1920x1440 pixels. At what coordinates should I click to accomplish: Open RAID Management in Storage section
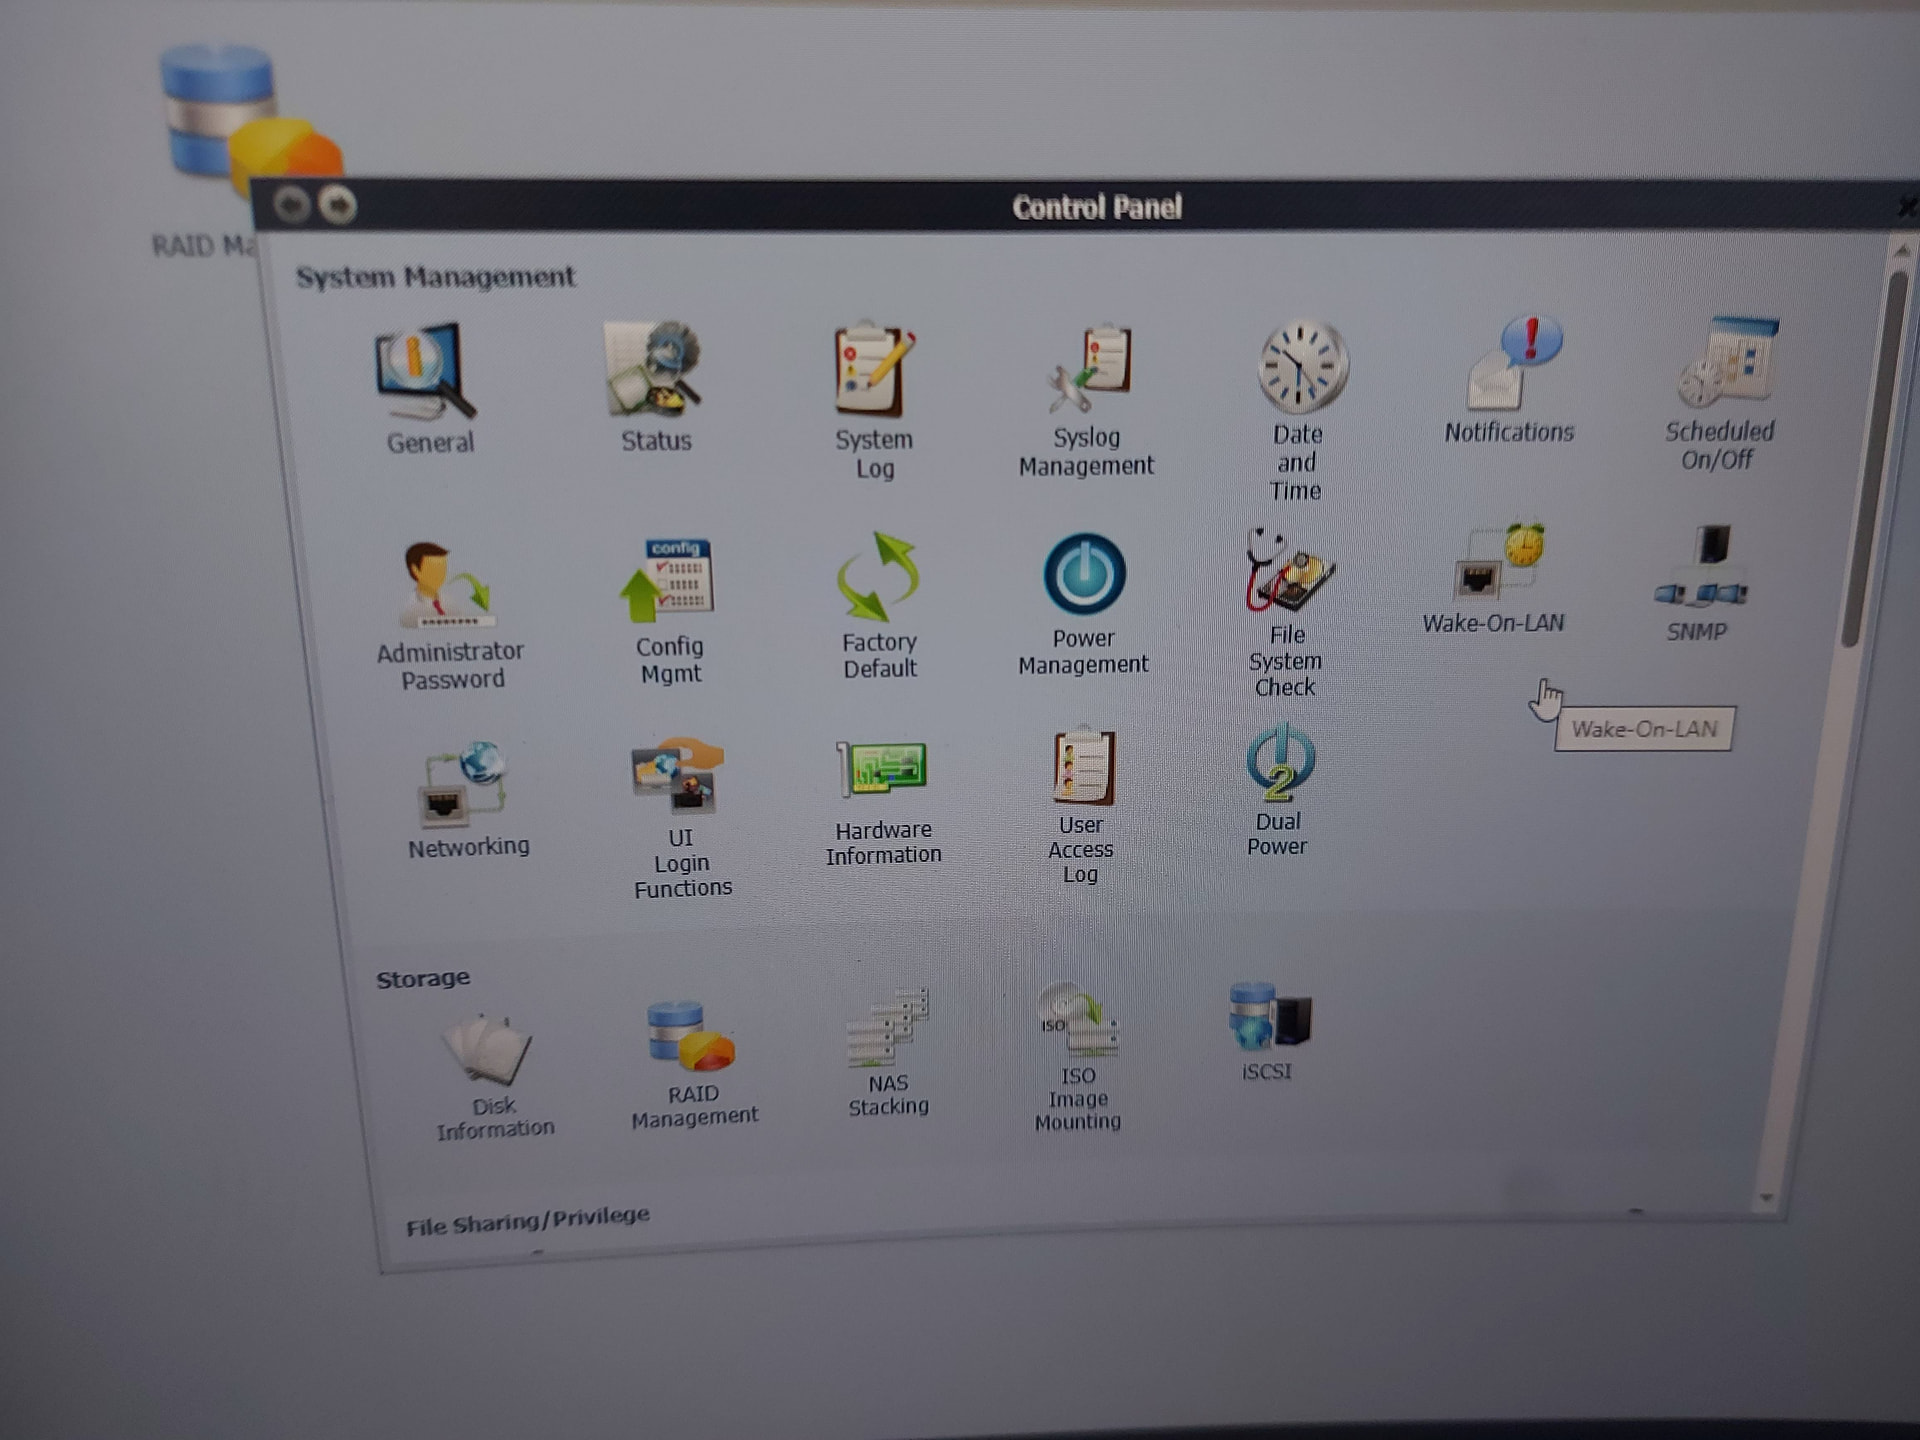[691, 1038]
